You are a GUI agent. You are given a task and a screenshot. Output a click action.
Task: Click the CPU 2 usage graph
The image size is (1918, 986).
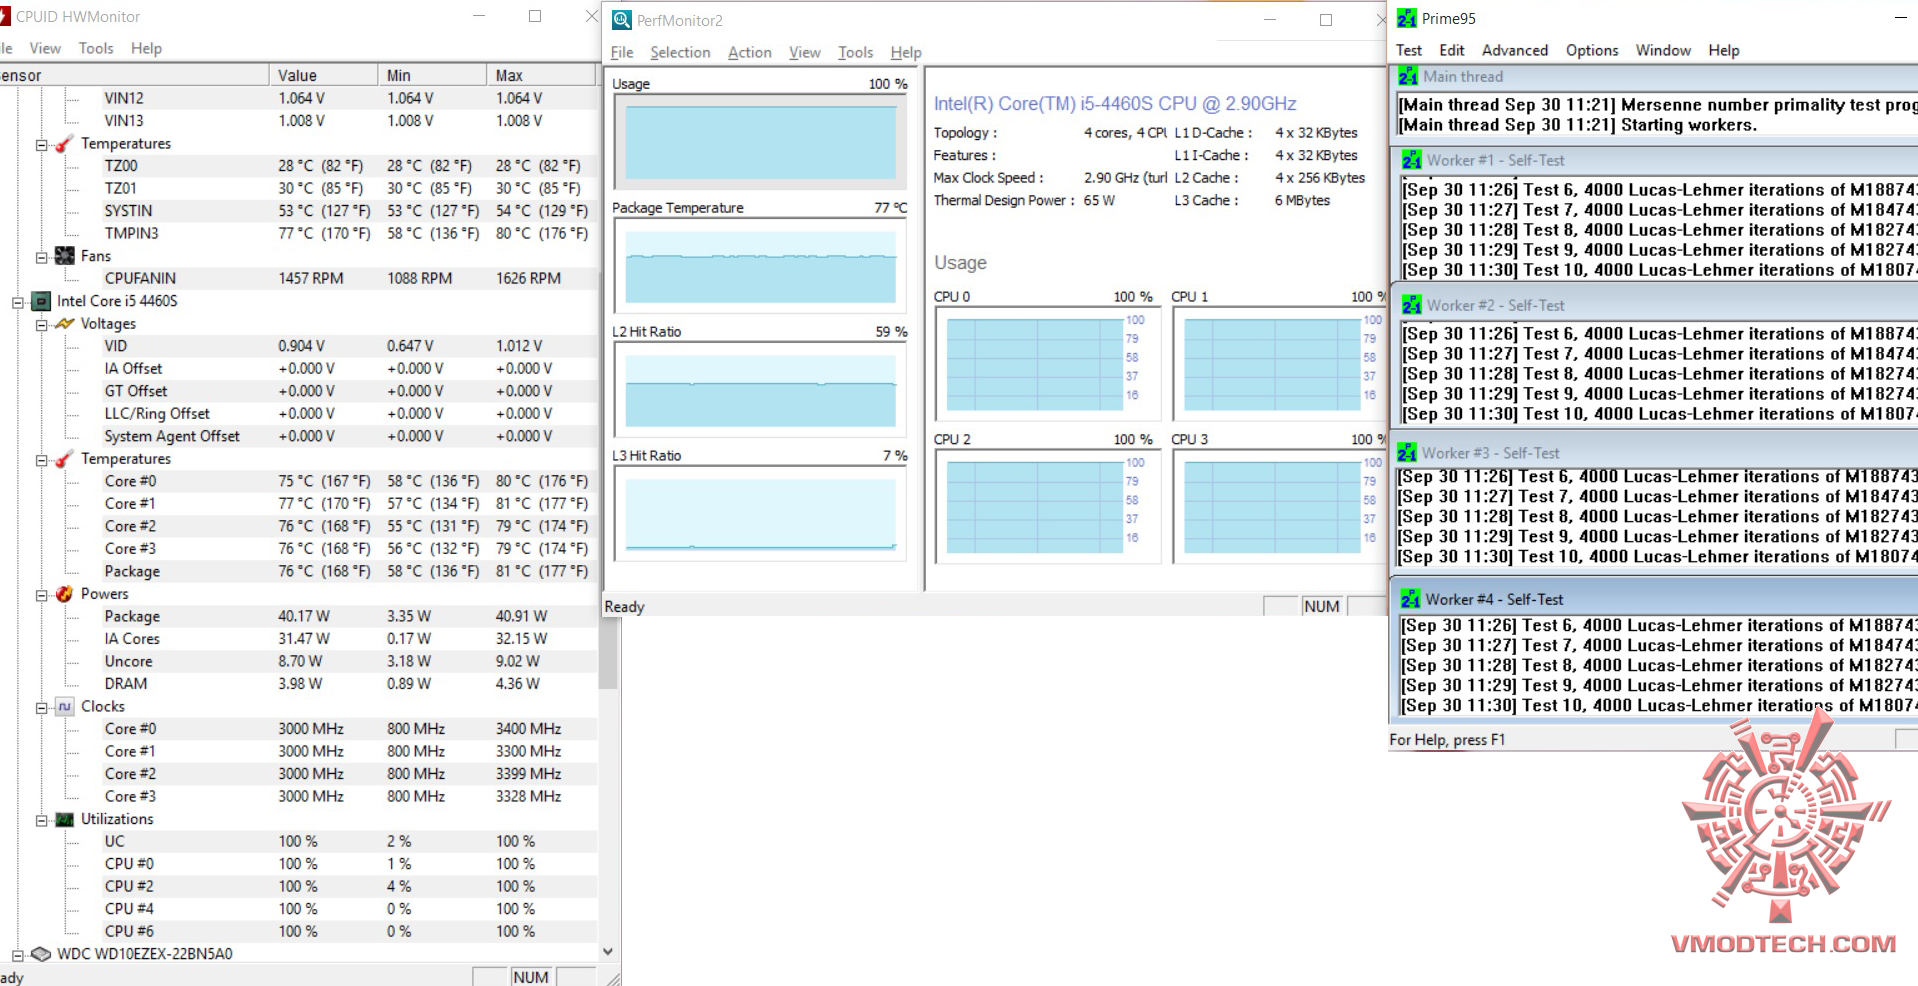click(x=1047, y=507)
